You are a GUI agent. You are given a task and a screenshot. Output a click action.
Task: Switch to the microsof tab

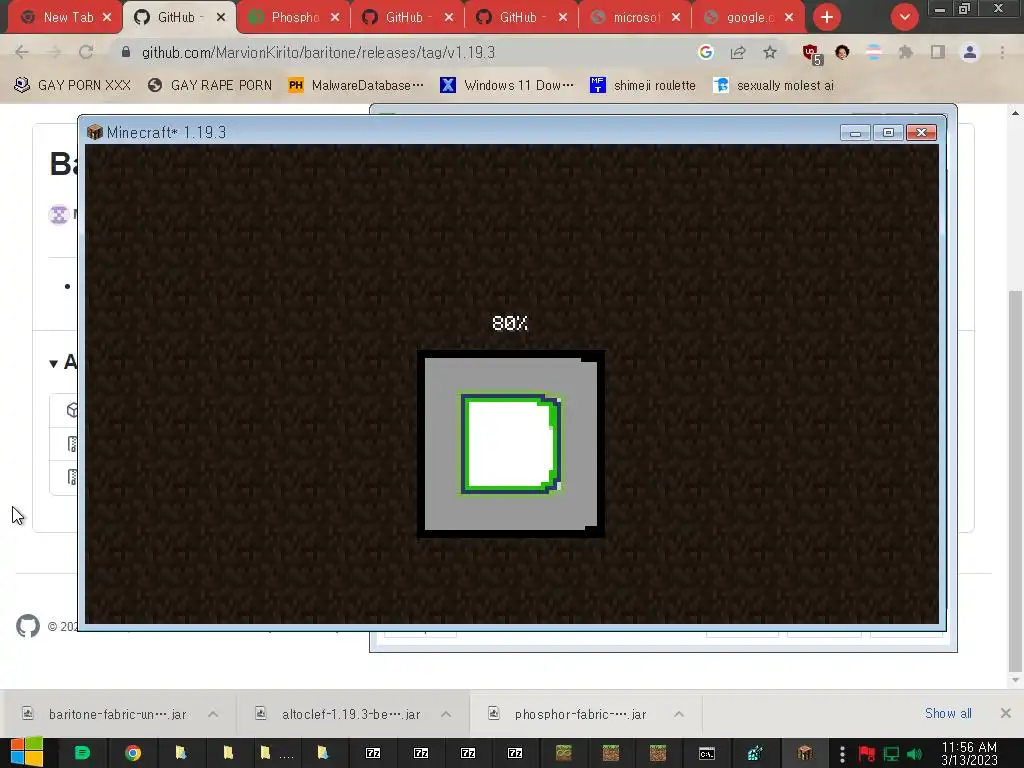coord(635,17)
